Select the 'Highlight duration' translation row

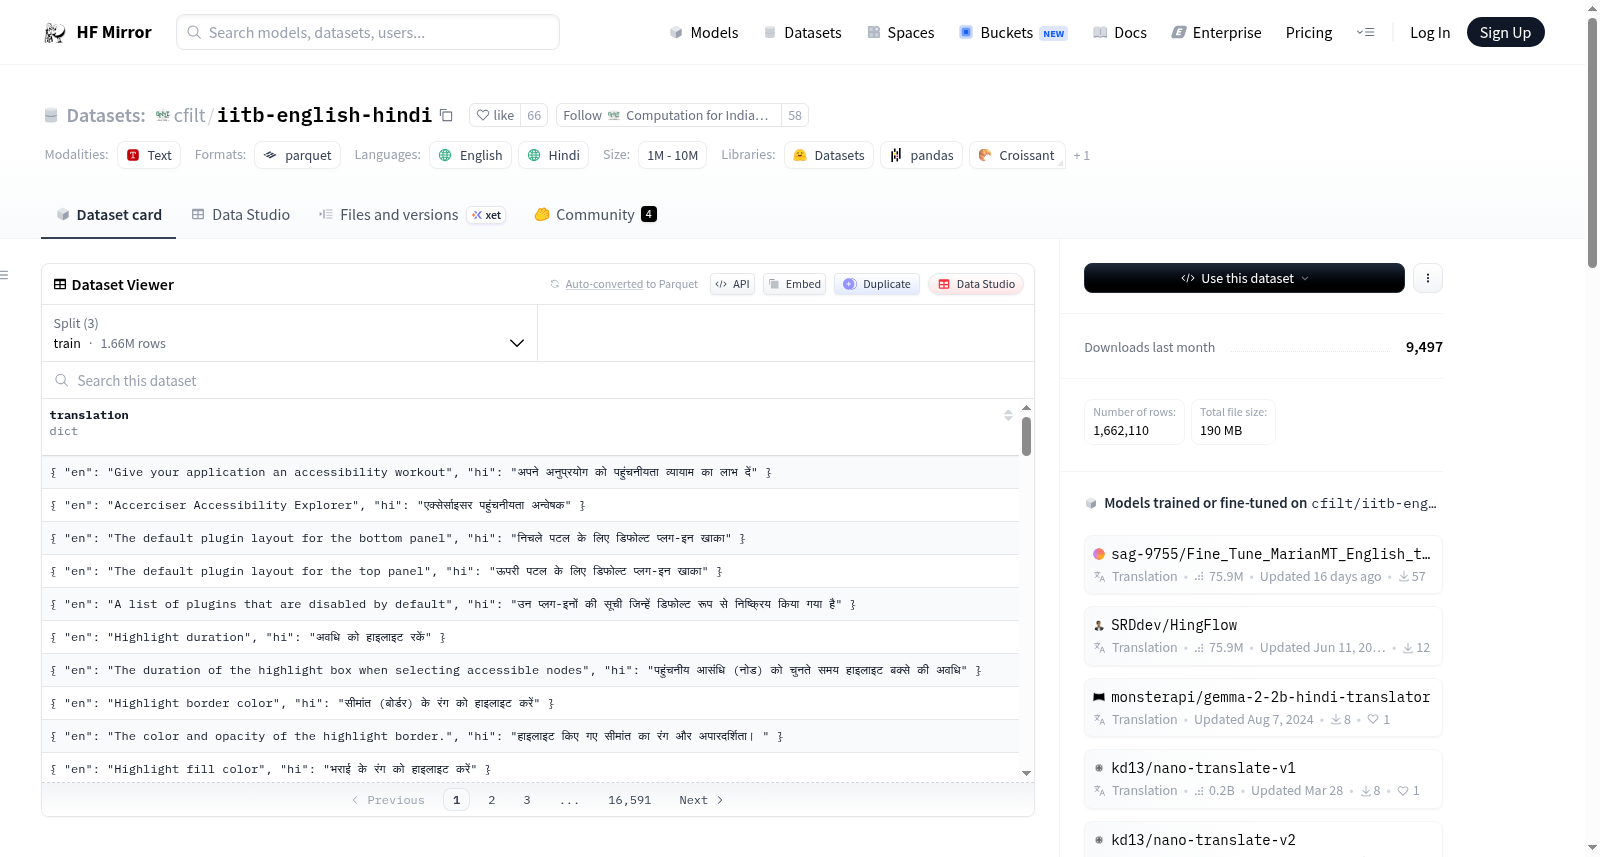(530, 637)
